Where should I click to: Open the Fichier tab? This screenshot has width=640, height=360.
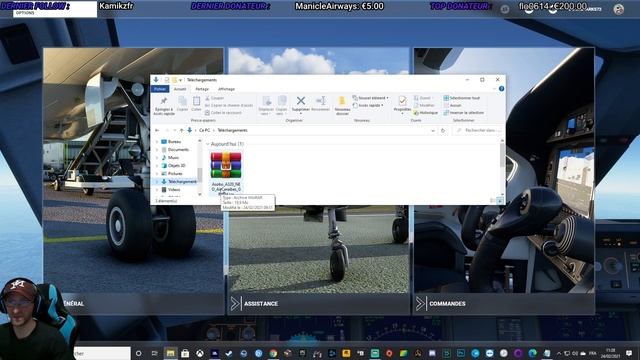point(160,89)
